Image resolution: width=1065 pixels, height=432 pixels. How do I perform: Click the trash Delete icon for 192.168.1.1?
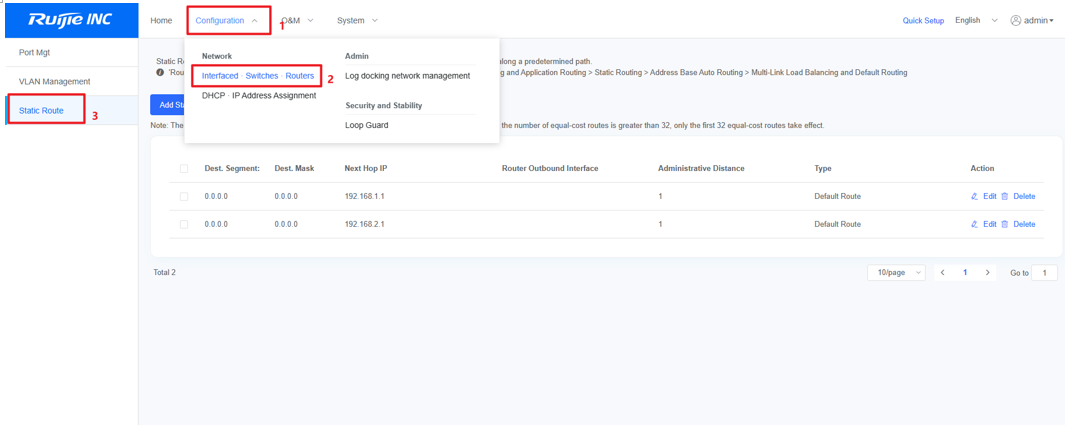[1005, 196]
